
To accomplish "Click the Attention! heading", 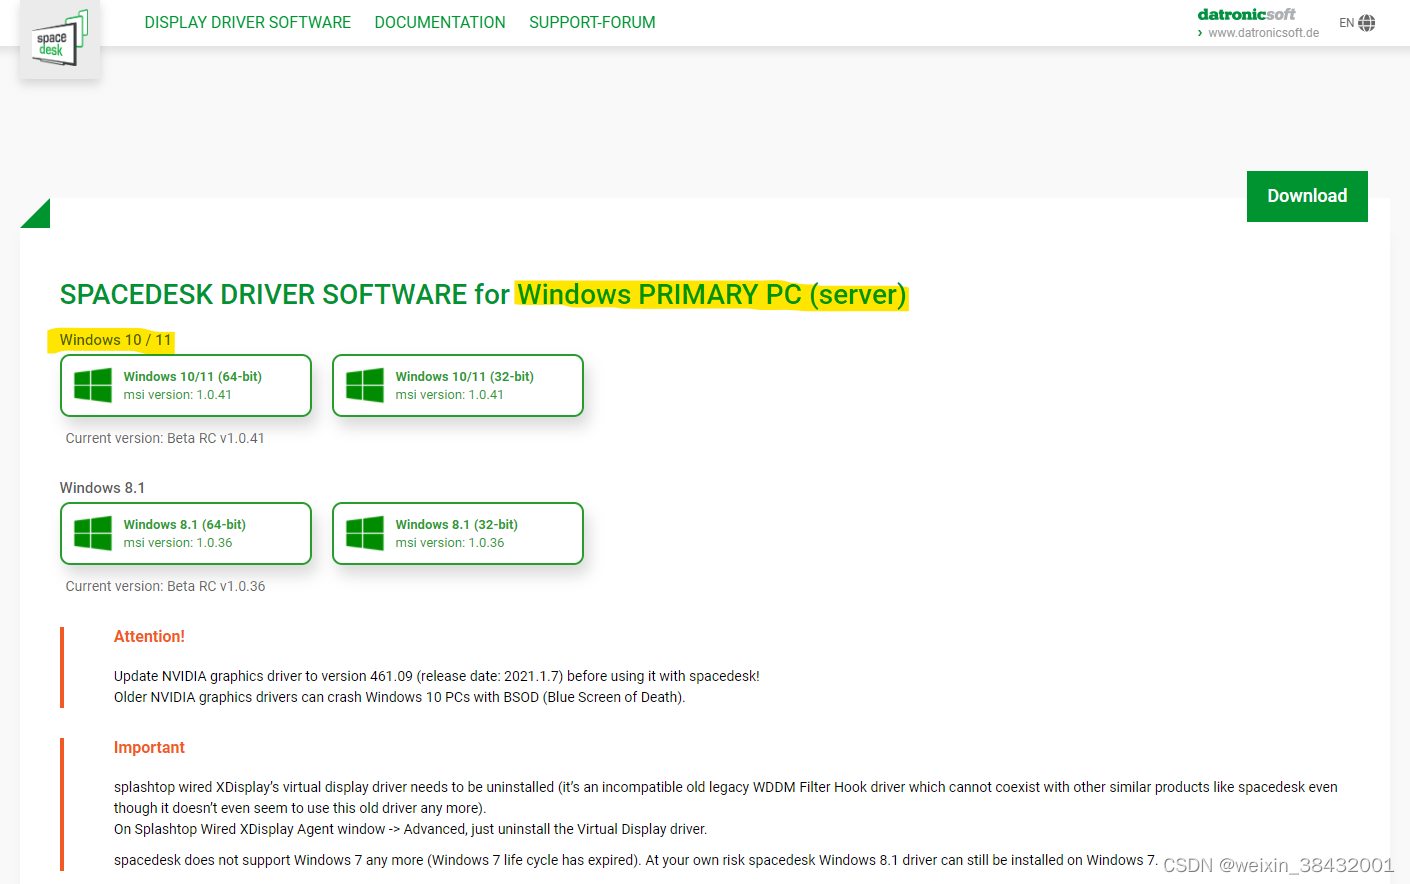I will pyautogui.click(x=149, y=636).
